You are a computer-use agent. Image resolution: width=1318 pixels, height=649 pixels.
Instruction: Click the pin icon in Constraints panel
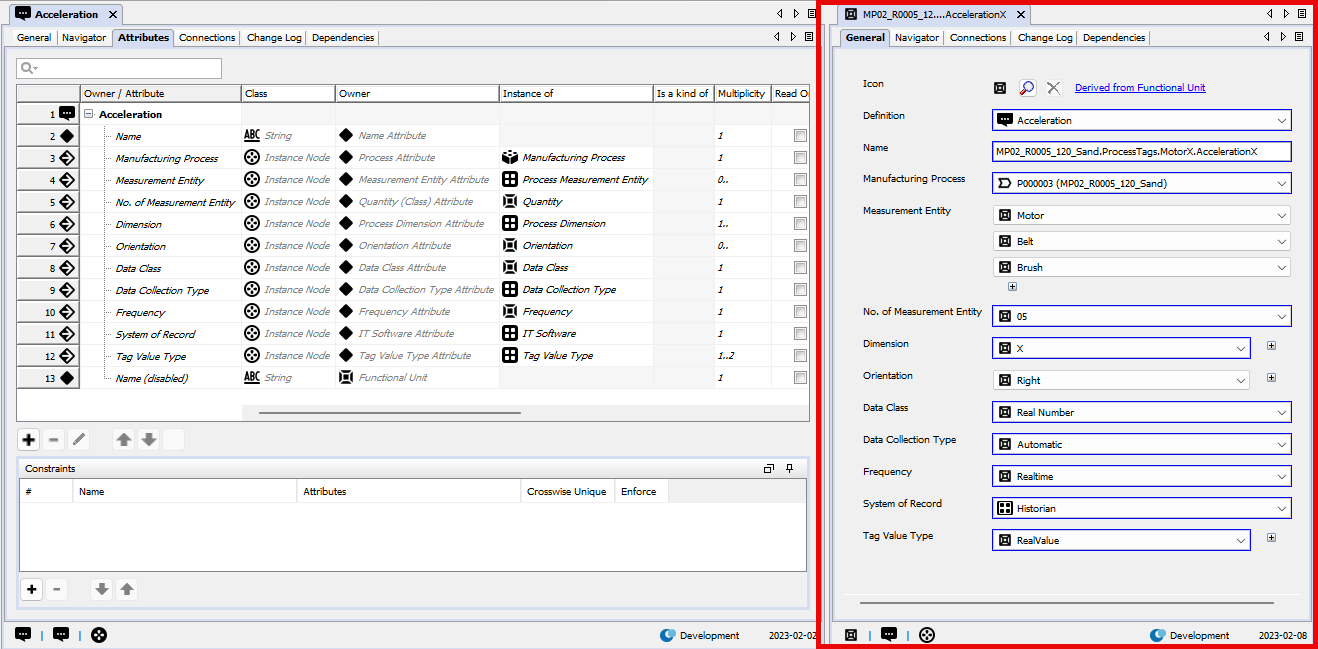(789, 468)
